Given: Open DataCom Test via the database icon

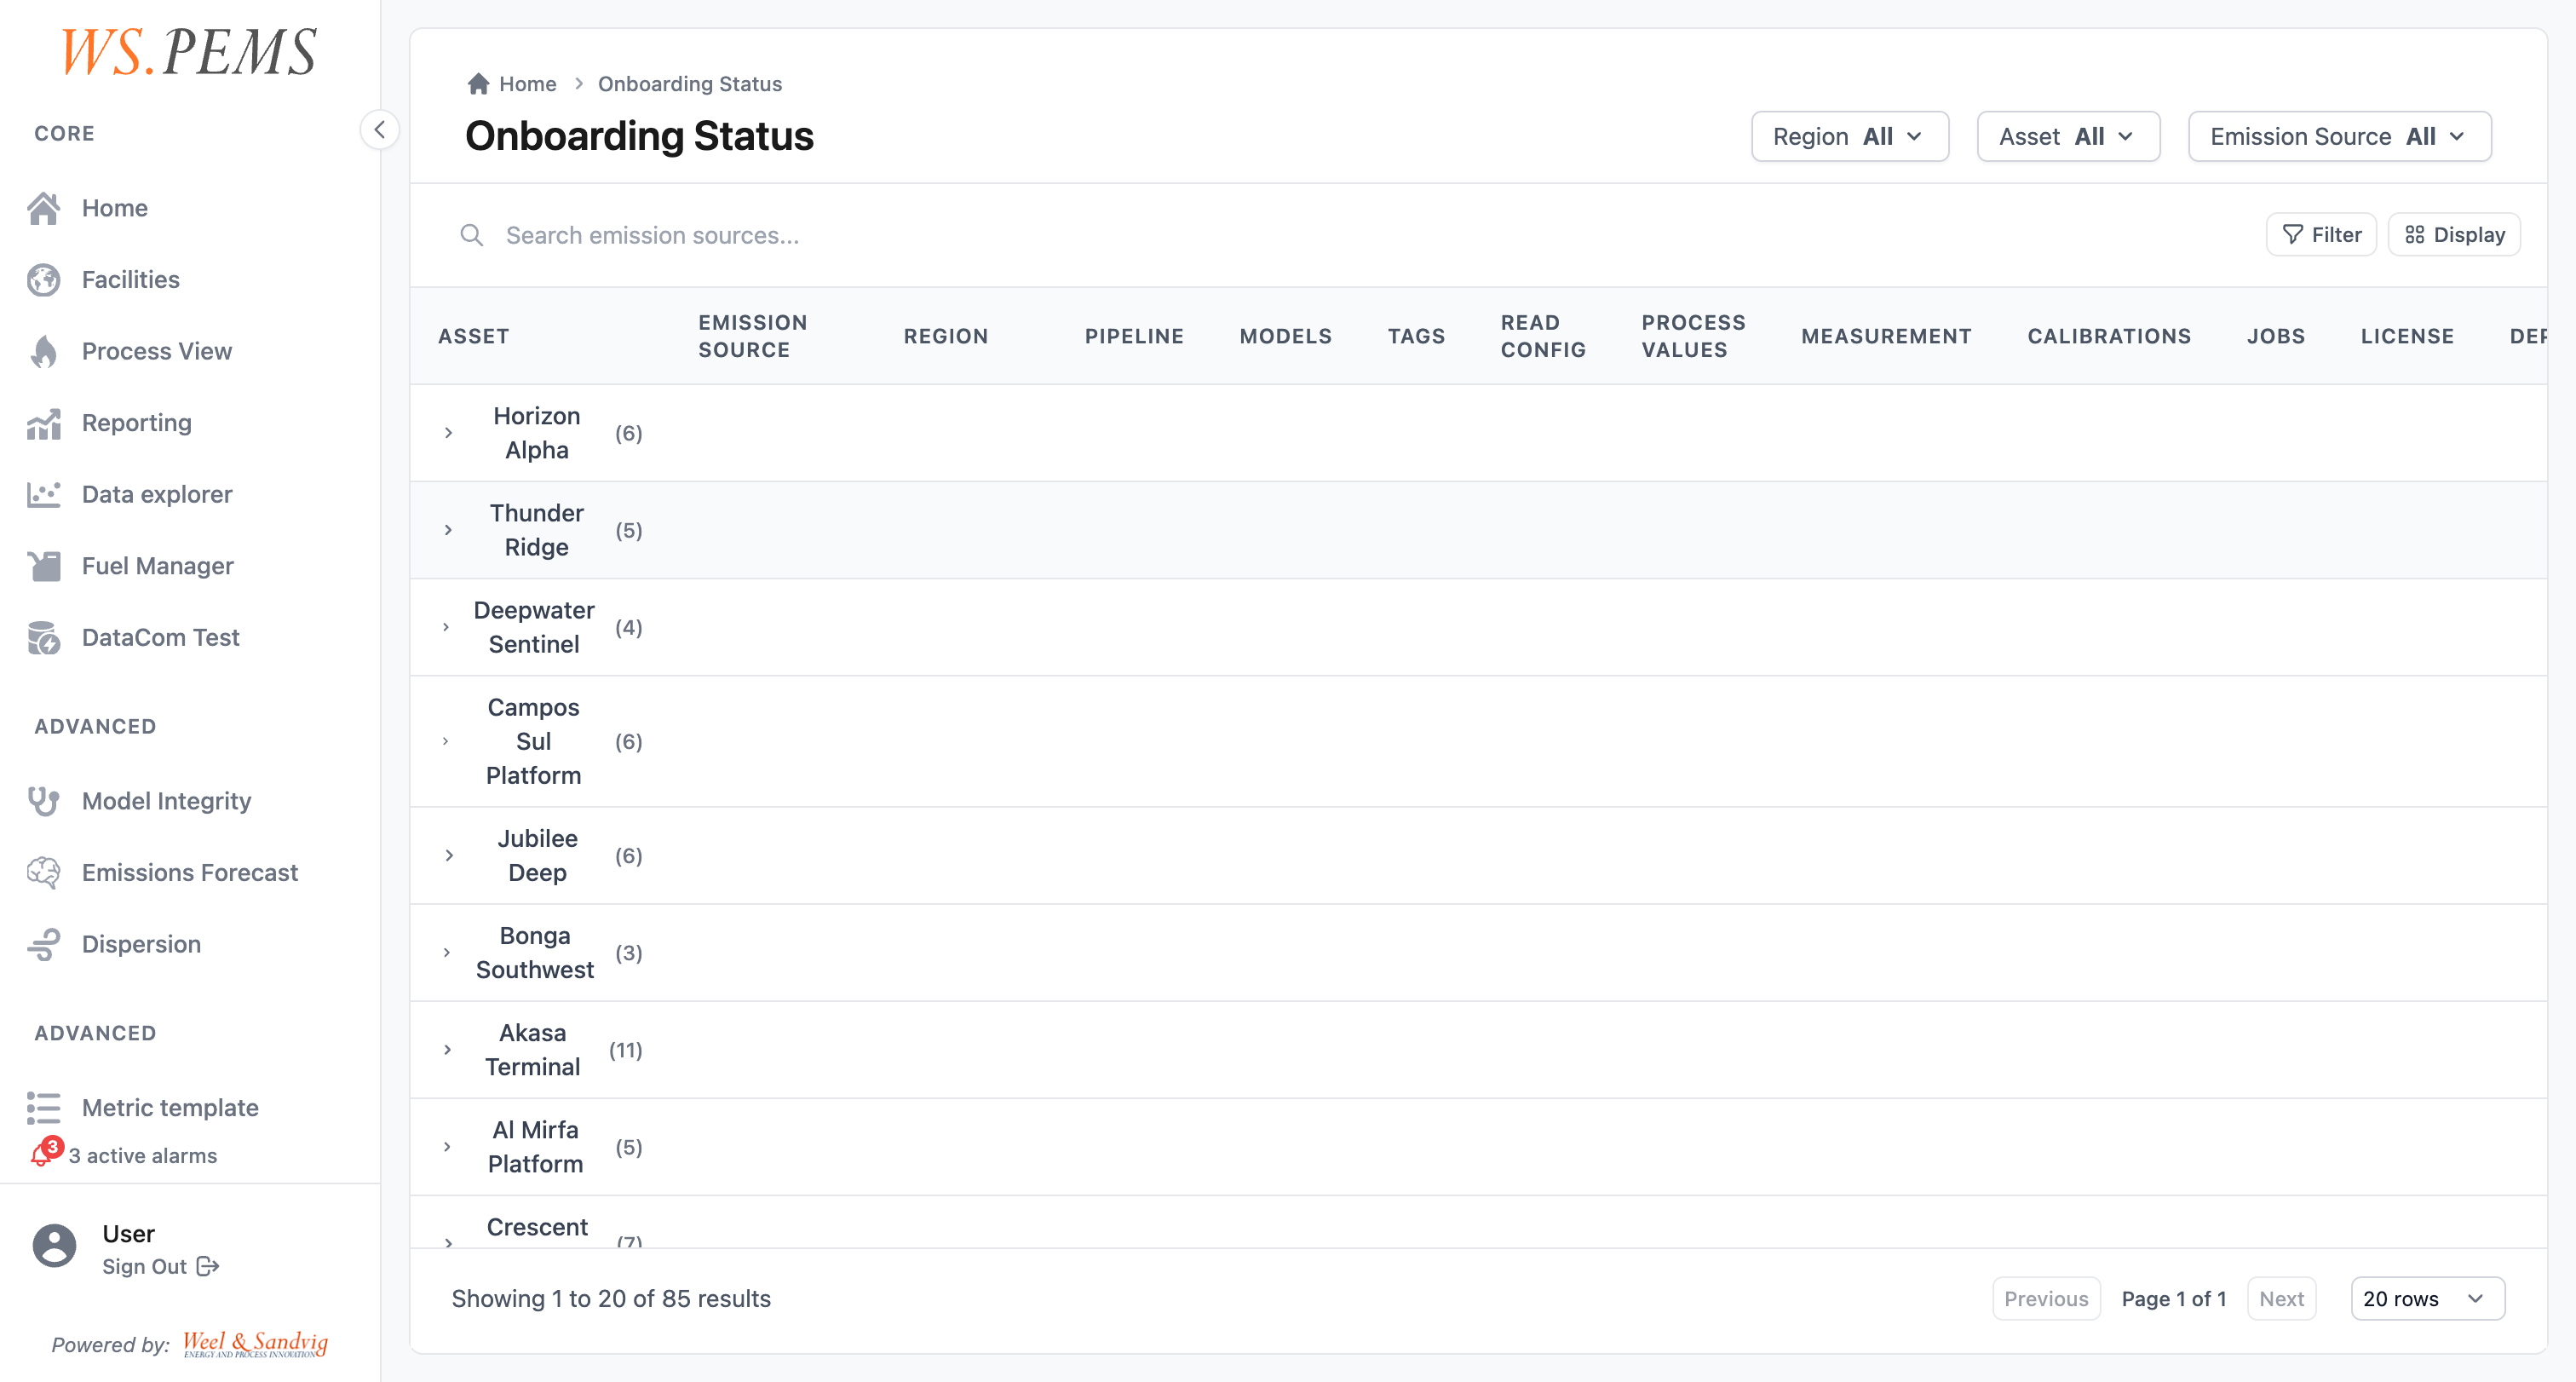Looking at the screenshot, I should point(44,637).
